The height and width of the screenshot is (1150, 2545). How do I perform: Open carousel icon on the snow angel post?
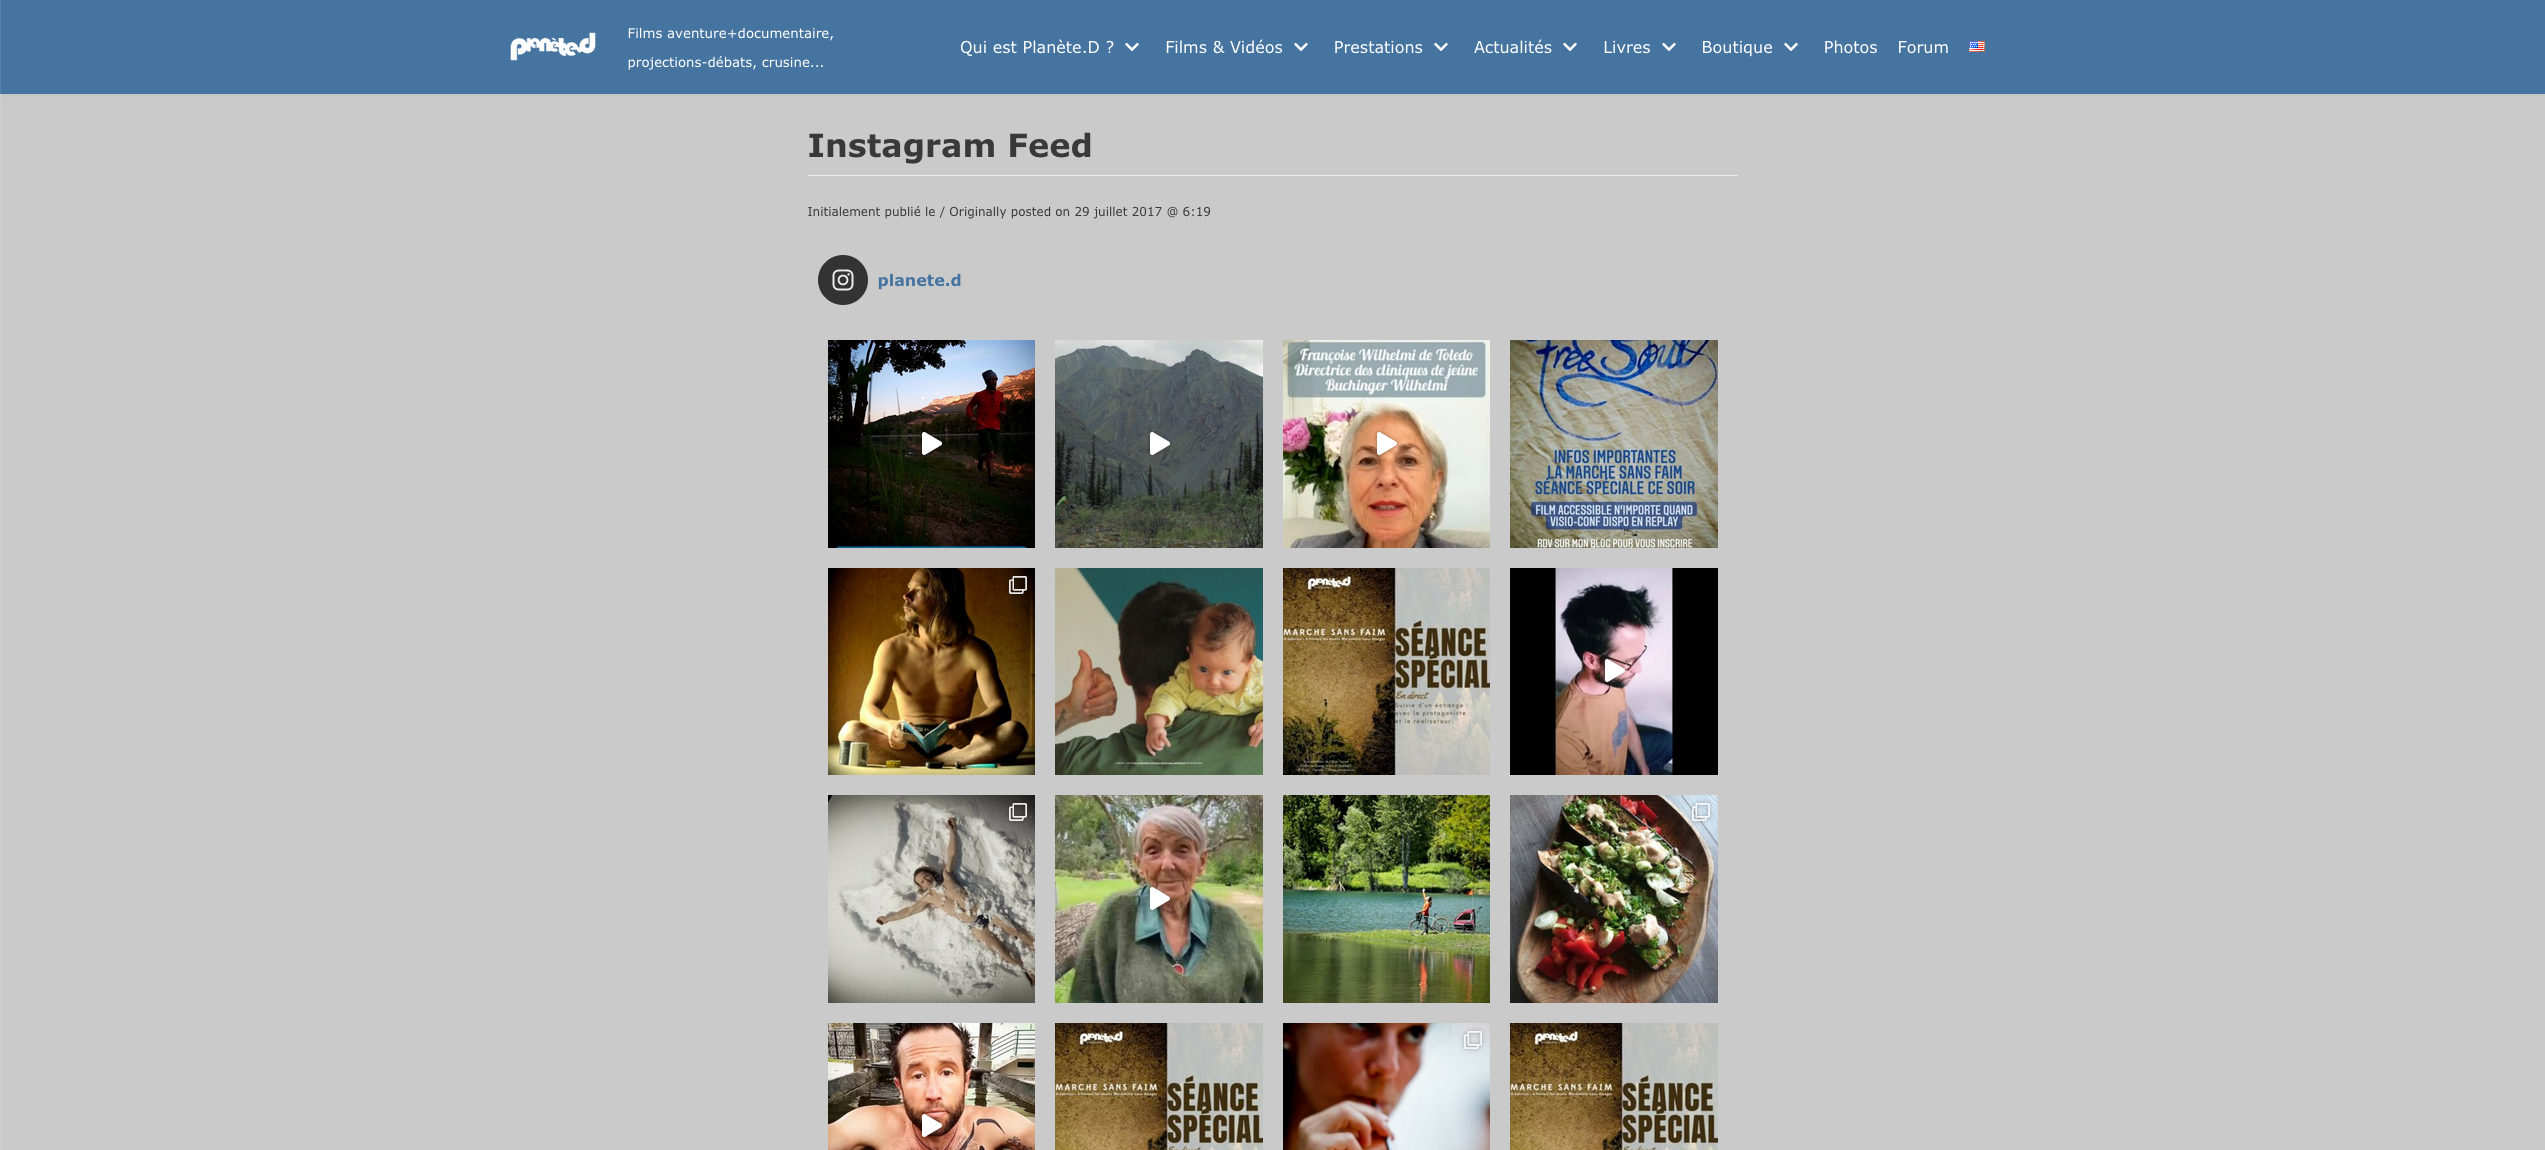coord(1018,812)
